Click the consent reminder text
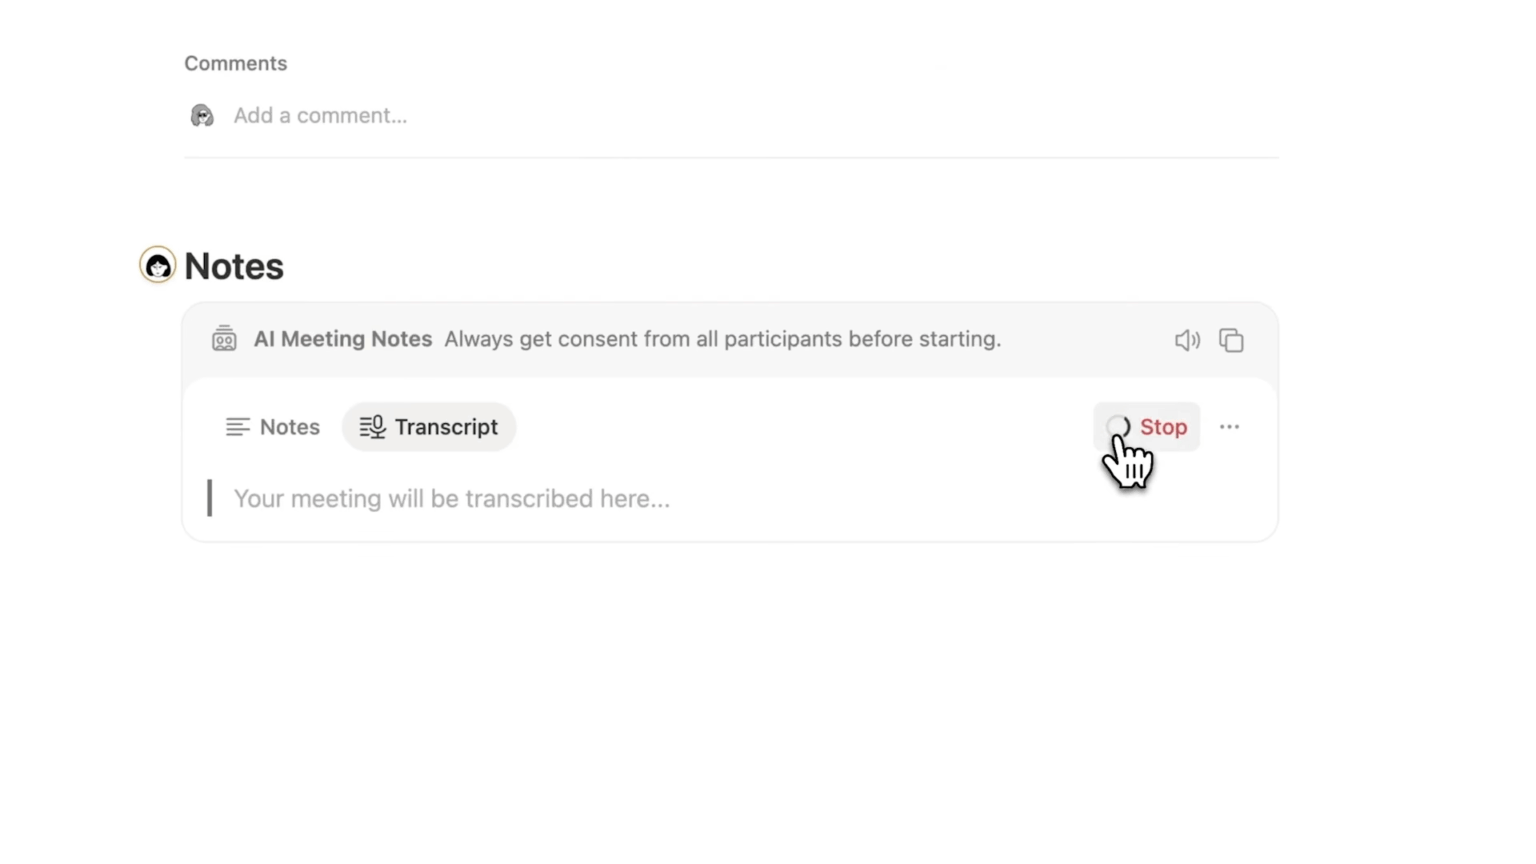This screenshot has width=1536, height=864. [722, 339]
